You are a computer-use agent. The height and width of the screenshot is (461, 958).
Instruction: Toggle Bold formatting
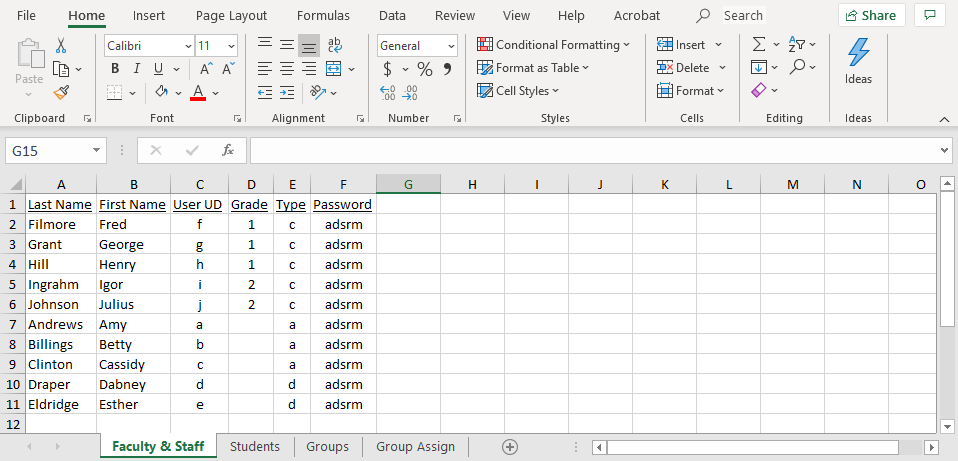click(x=115, y=69)
